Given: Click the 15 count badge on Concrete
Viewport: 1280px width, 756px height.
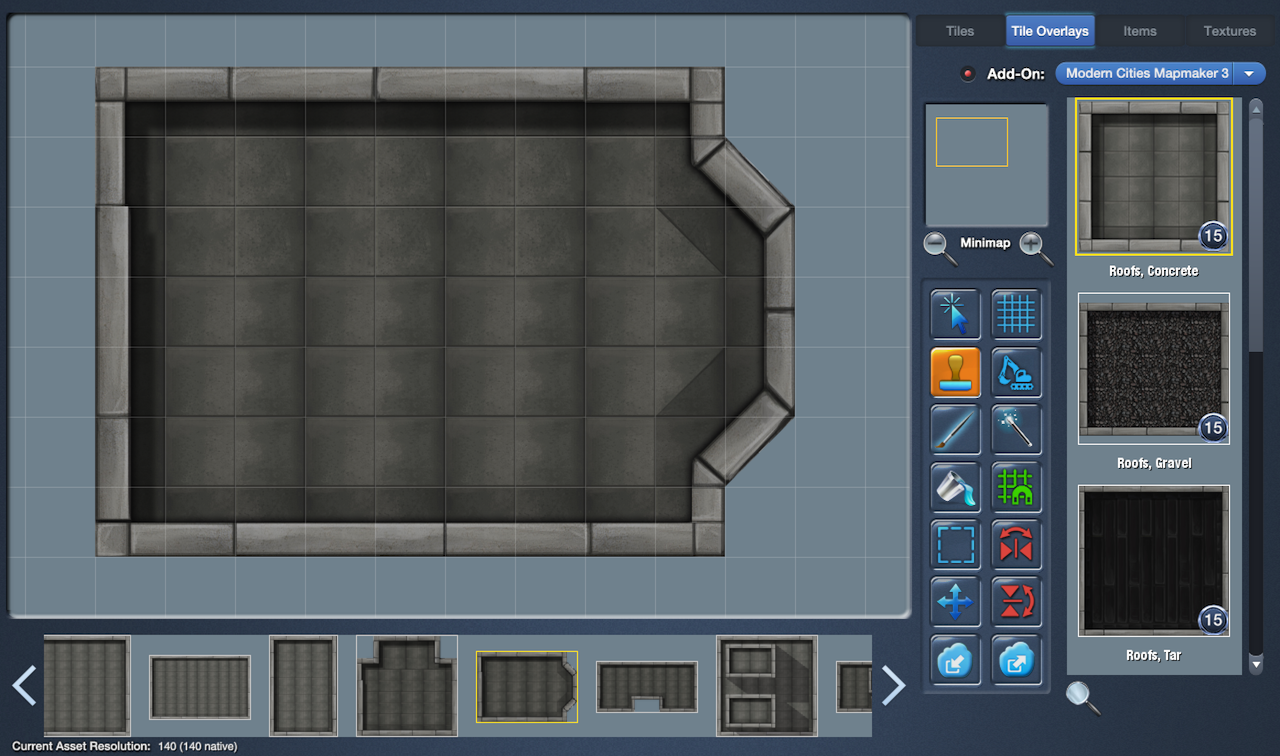Looking at the screenshot, I should point(1213,236).
